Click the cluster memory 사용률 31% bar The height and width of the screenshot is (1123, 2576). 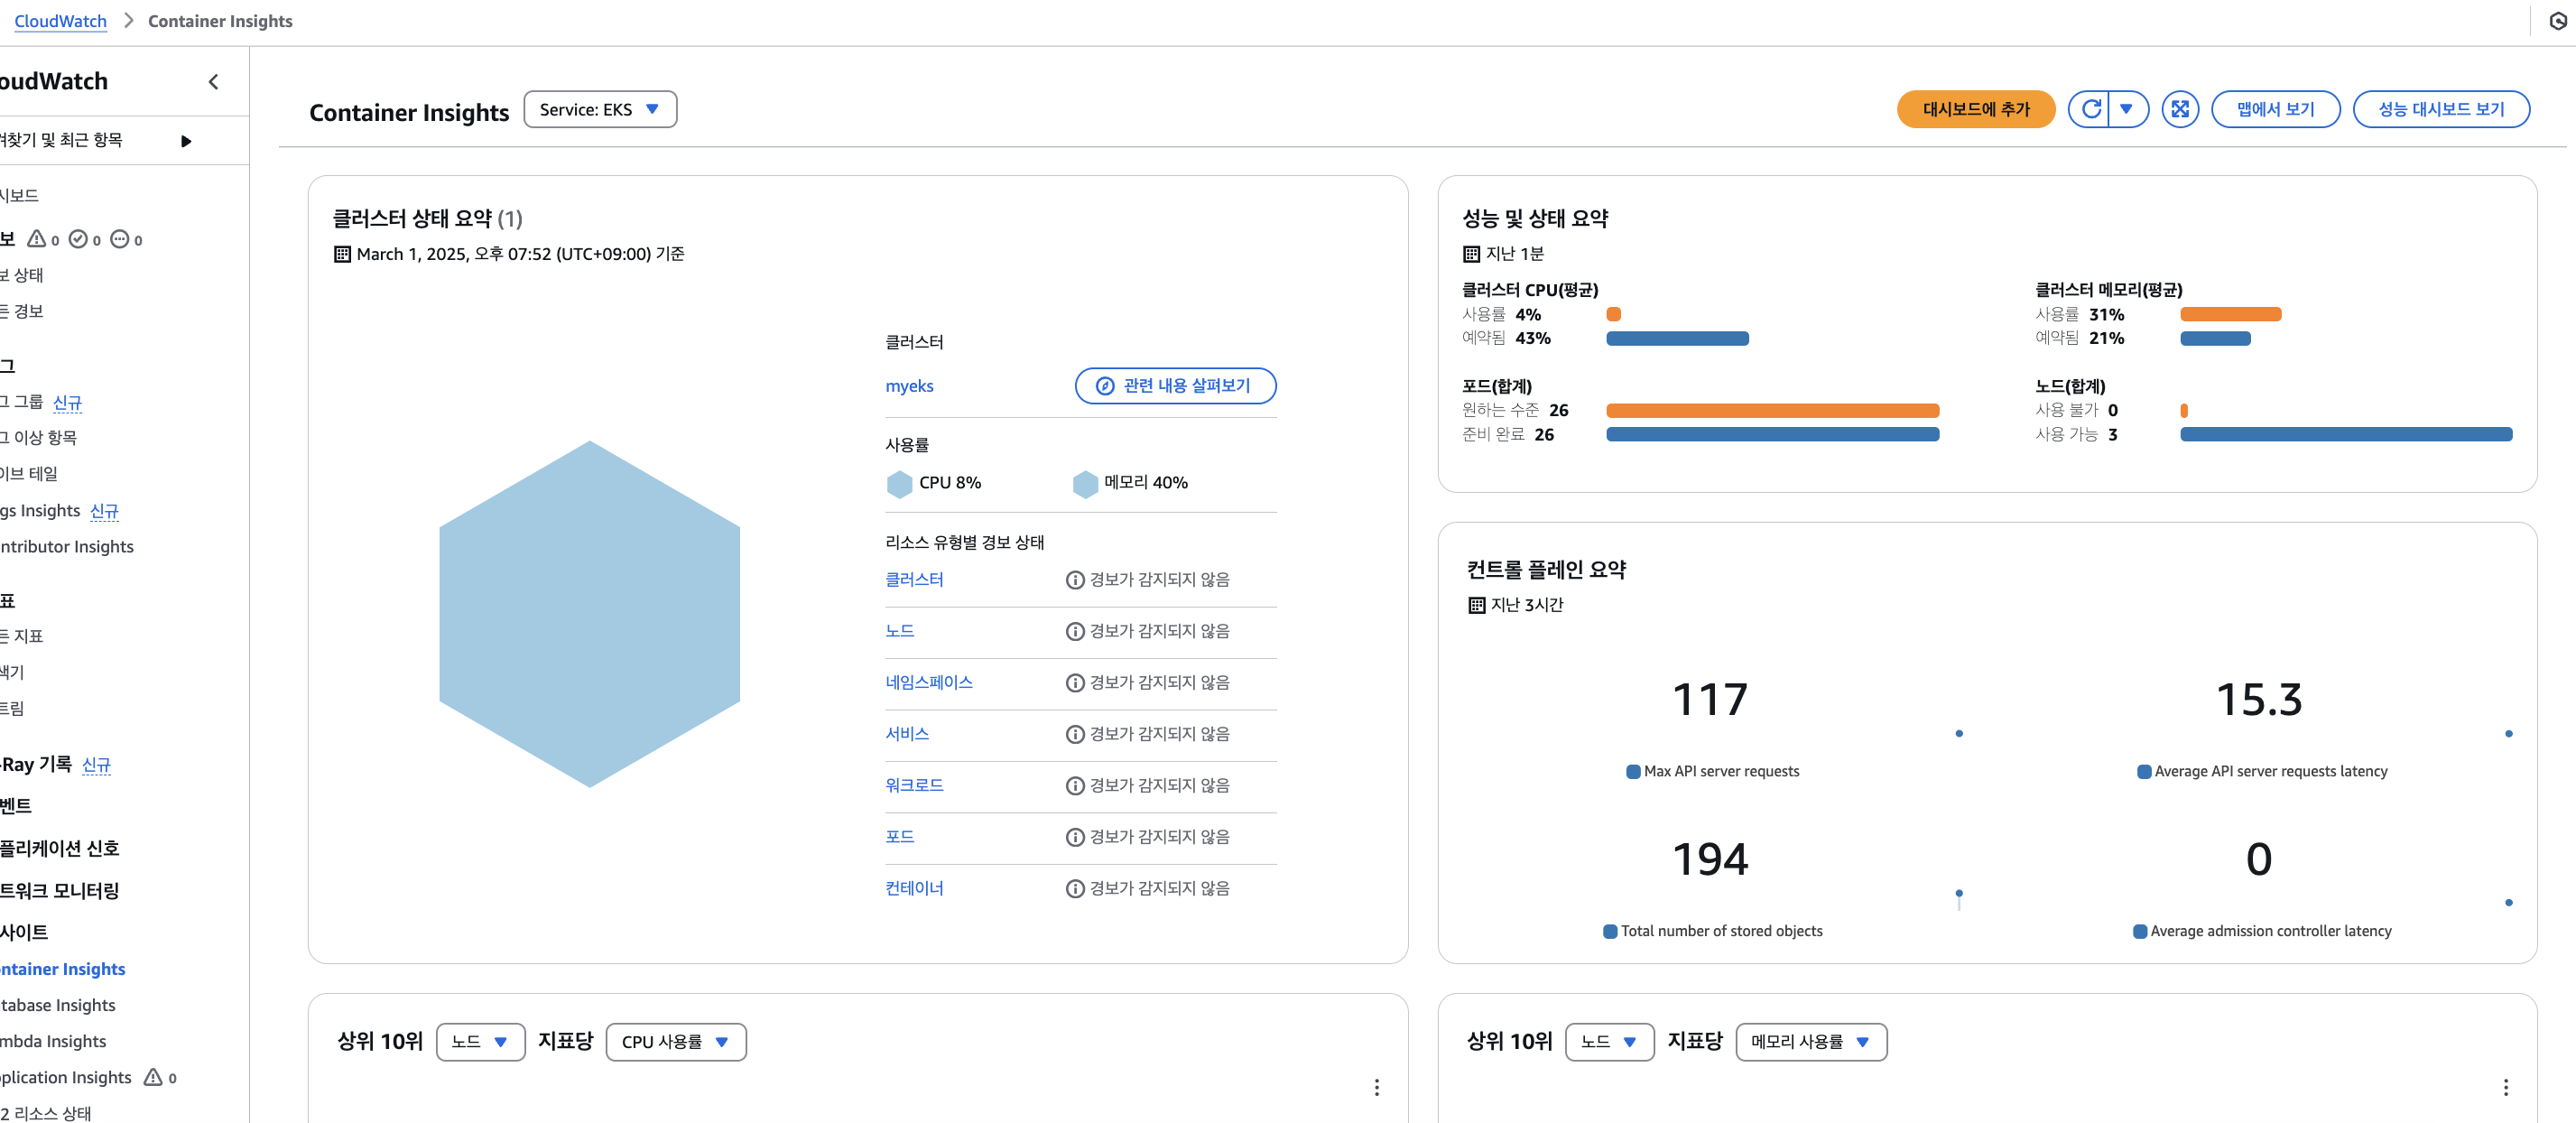click(2230, 315)
